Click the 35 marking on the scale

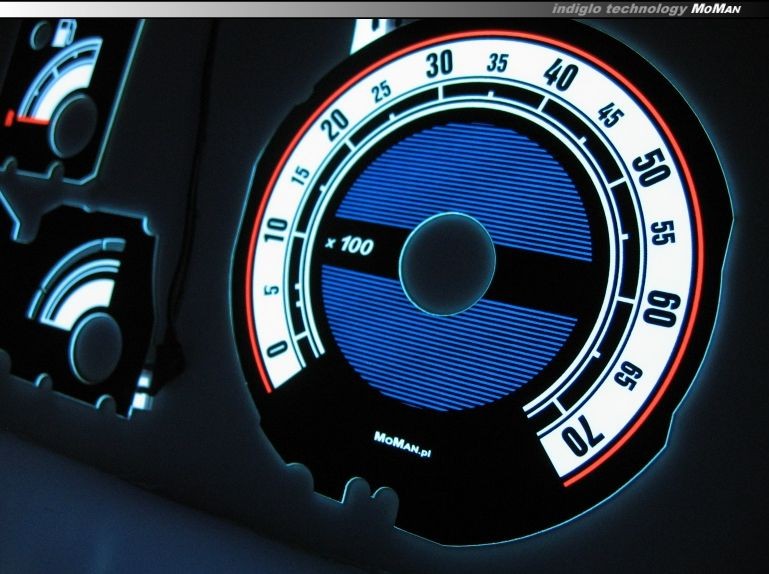tap(497, 64)
